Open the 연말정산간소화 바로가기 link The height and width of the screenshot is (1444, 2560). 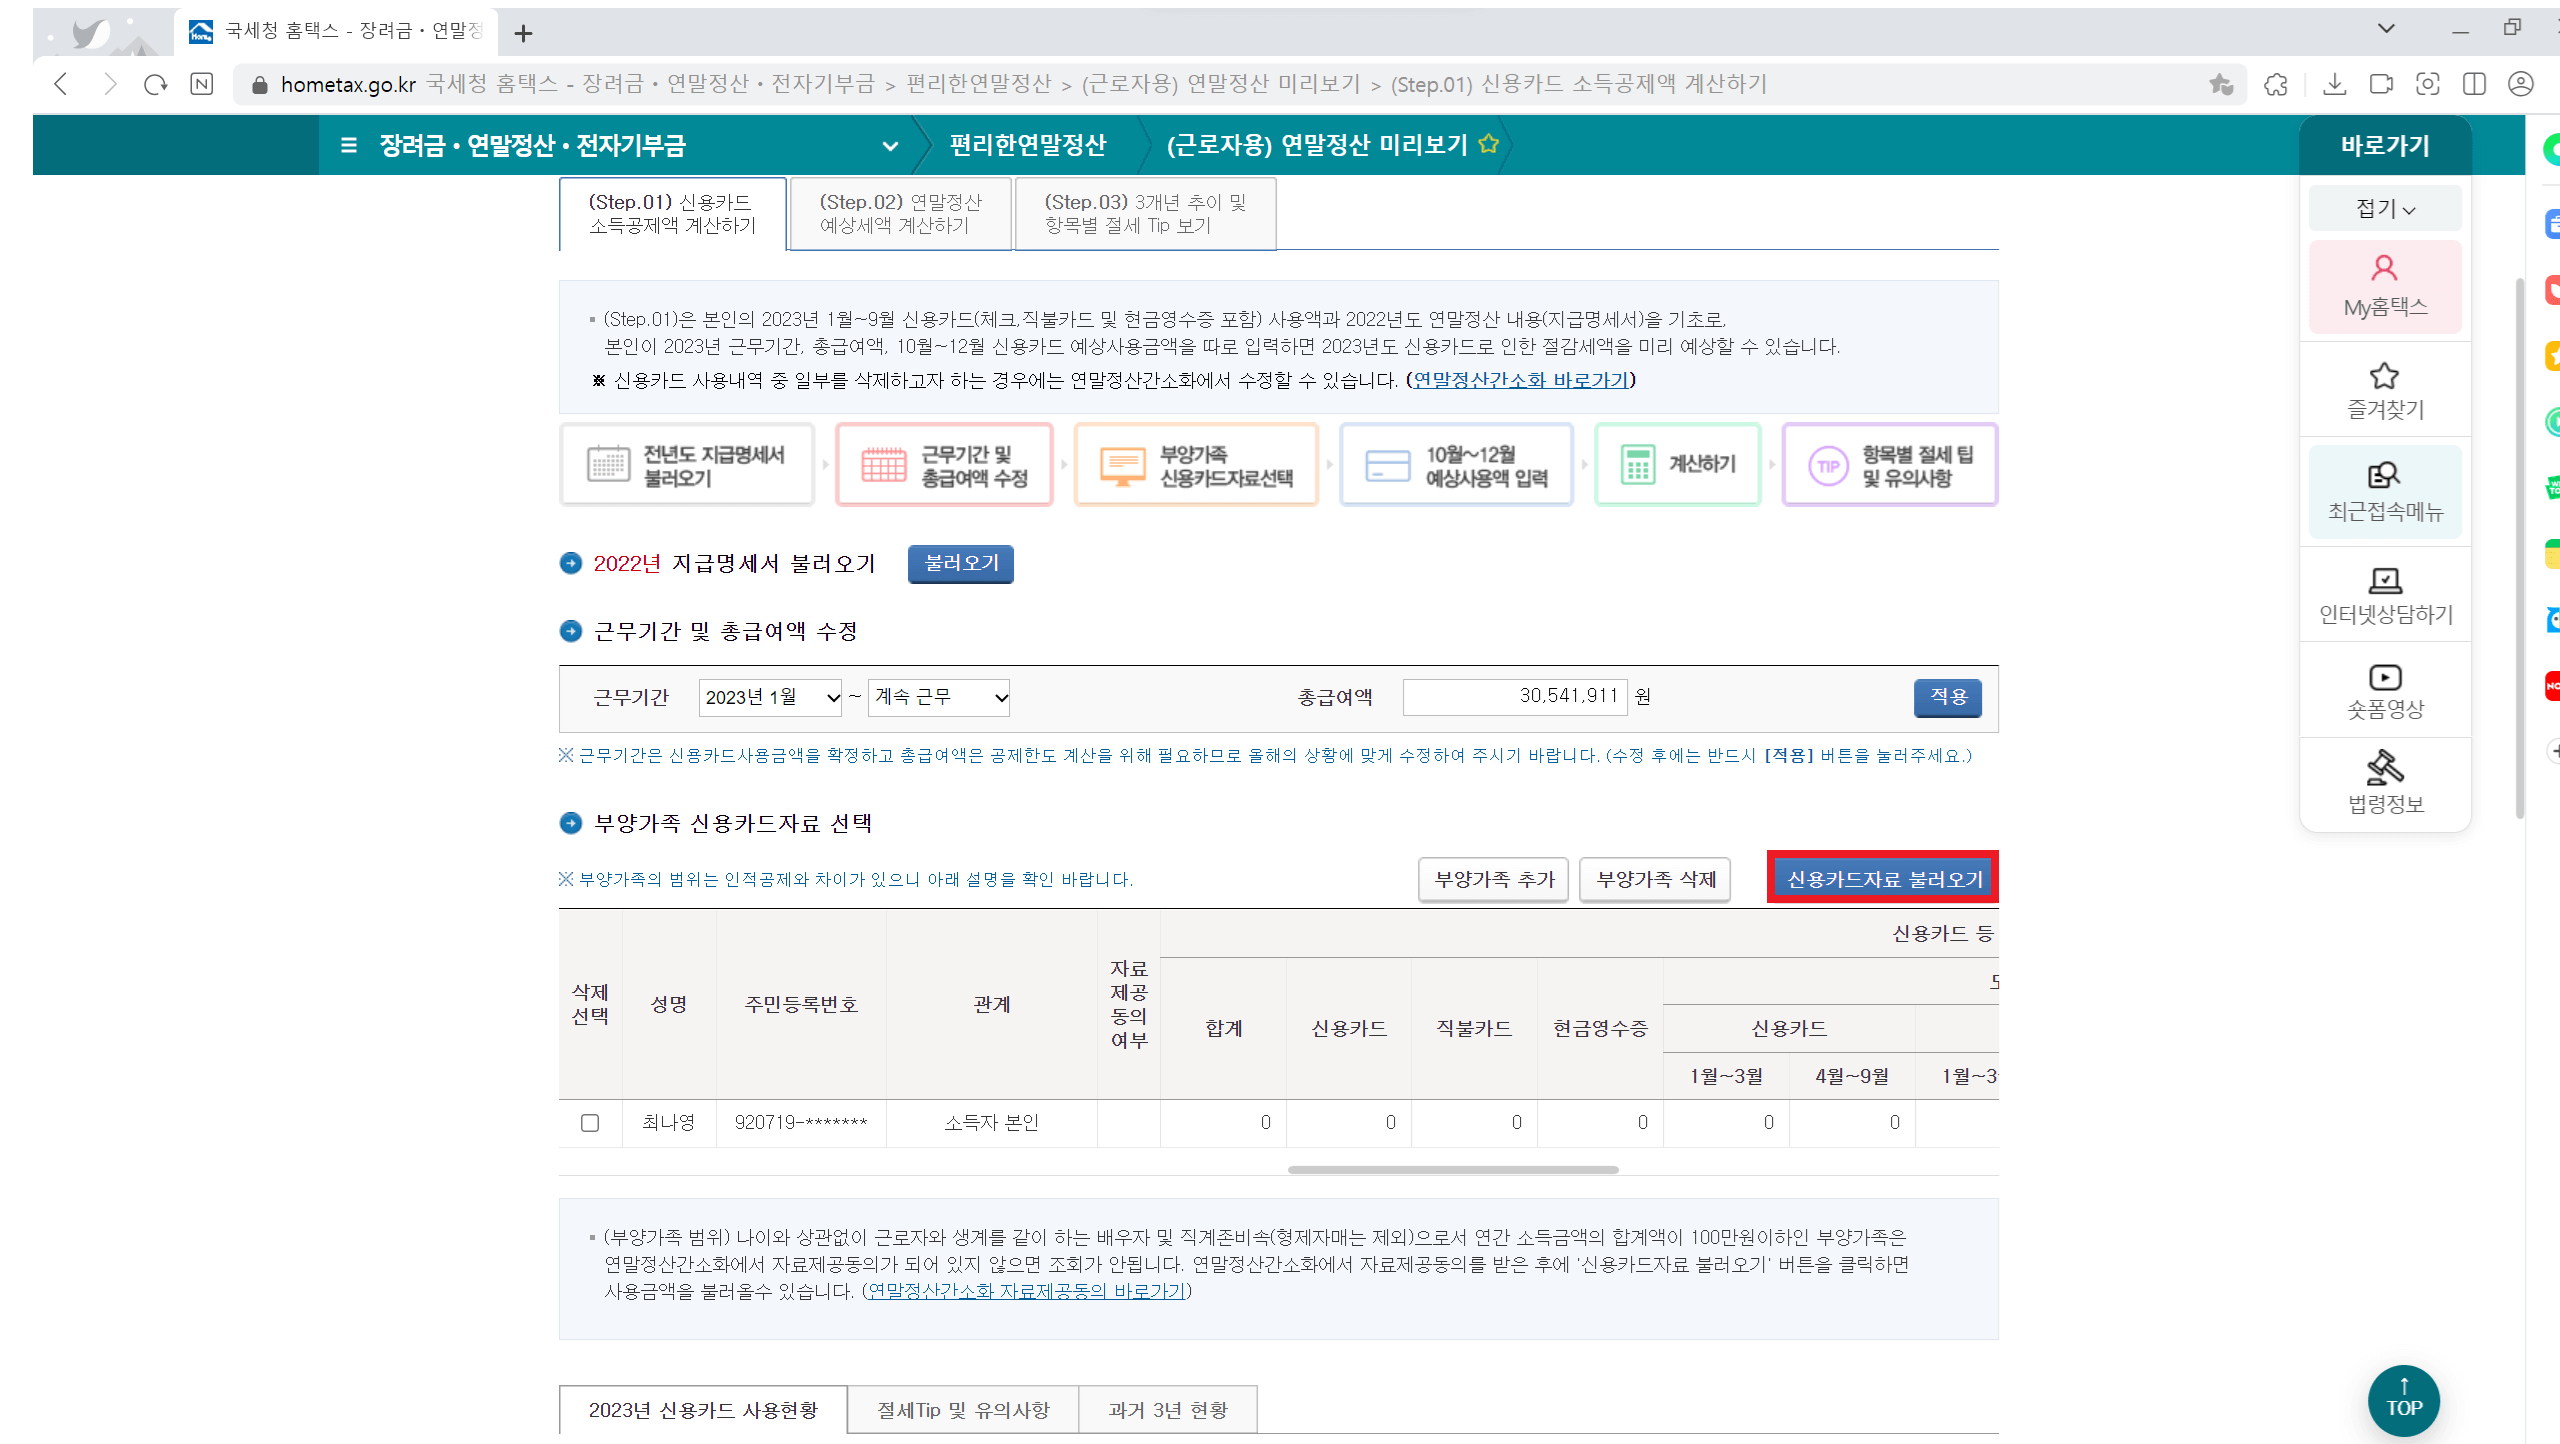tap(1520, 380)
